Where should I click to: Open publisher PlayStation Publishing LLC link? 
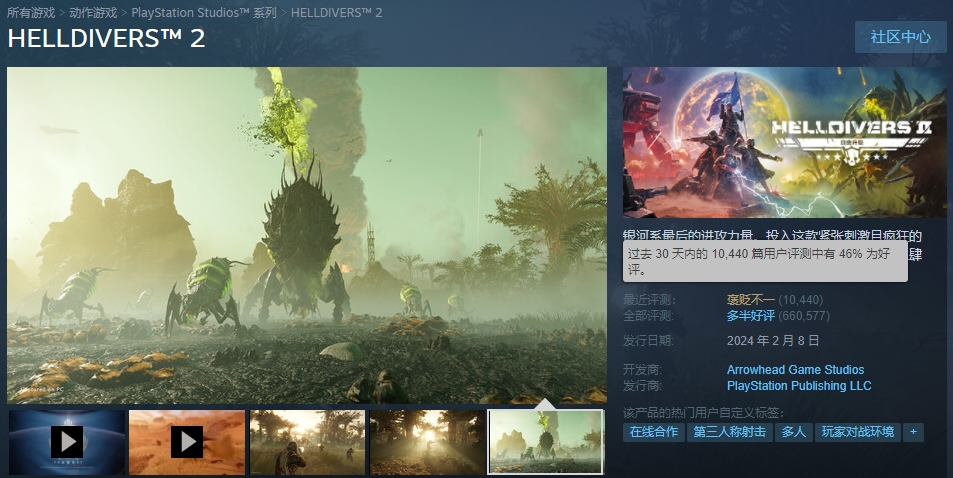799,386
